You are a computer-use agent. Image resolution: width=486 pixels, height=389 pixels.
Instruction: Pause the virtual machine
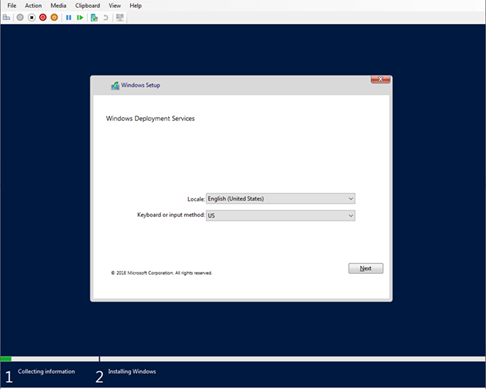click(x=69, y=17)
